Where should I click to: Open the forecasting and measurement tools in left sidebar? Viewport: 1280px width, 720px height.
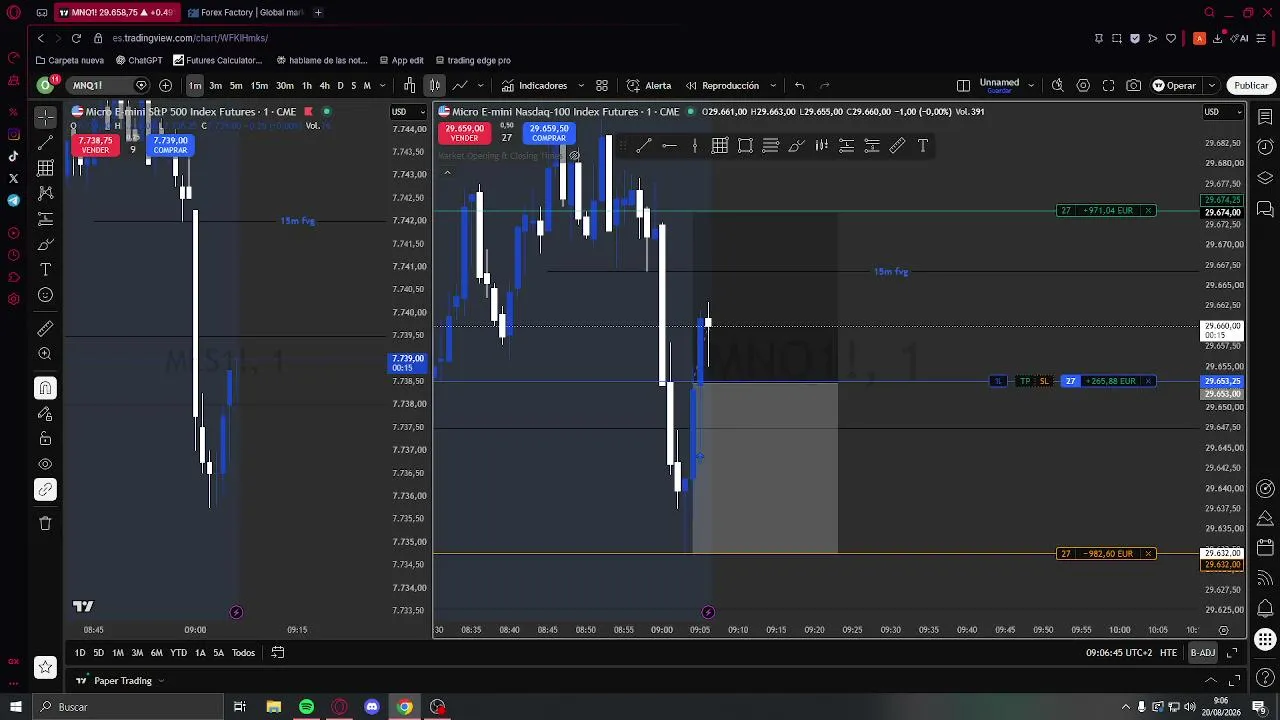click(x=45, y=219)
